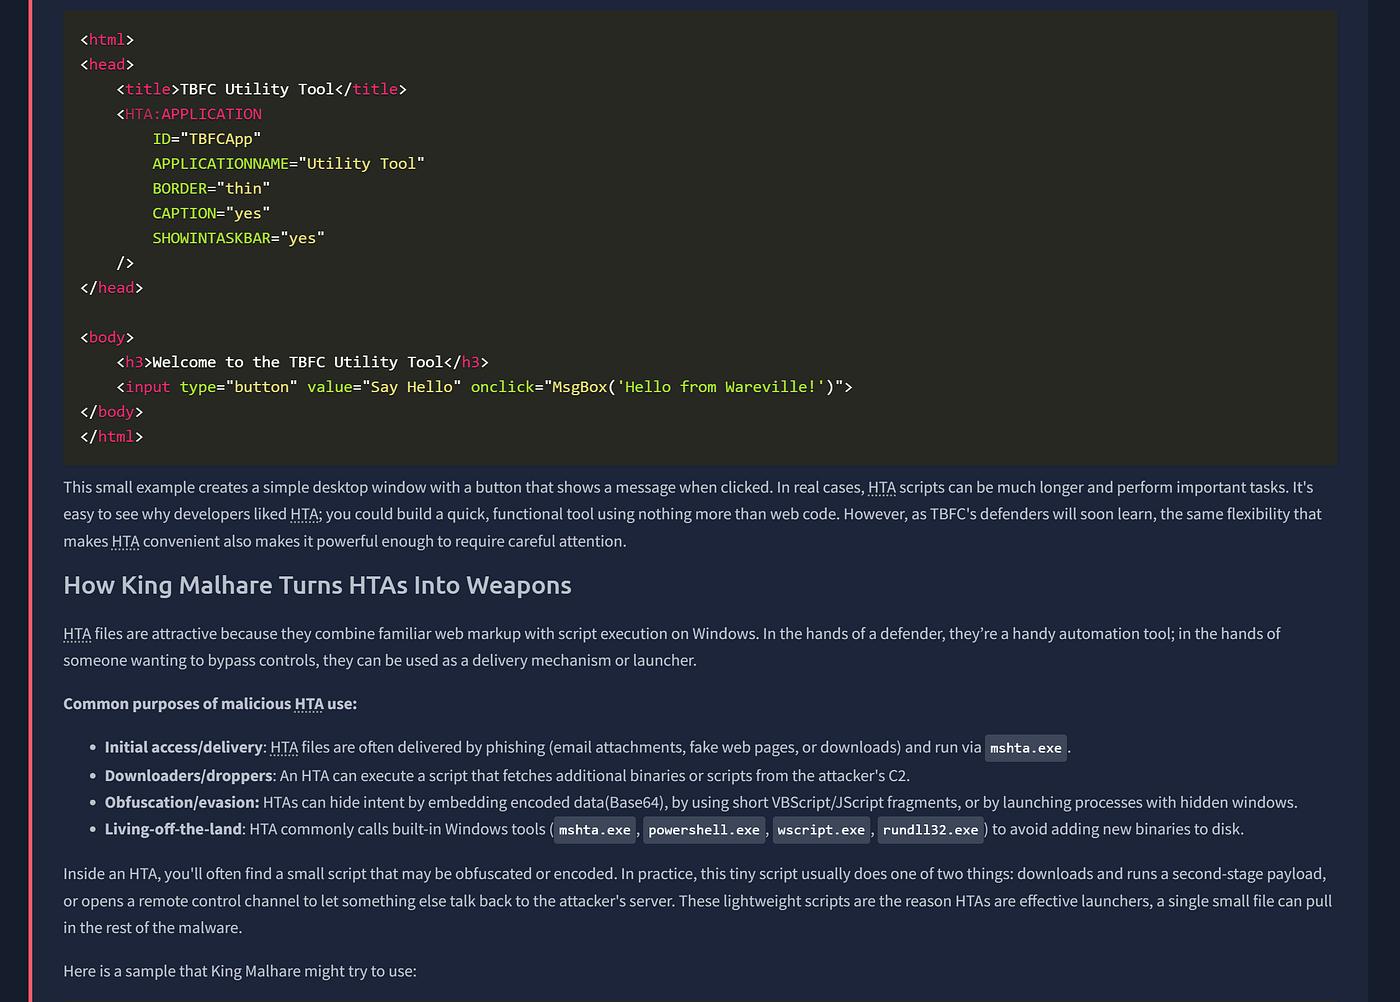Click the h3 'Welcome to the TBFC Utility Tool' line

click(x=303, y=362)
